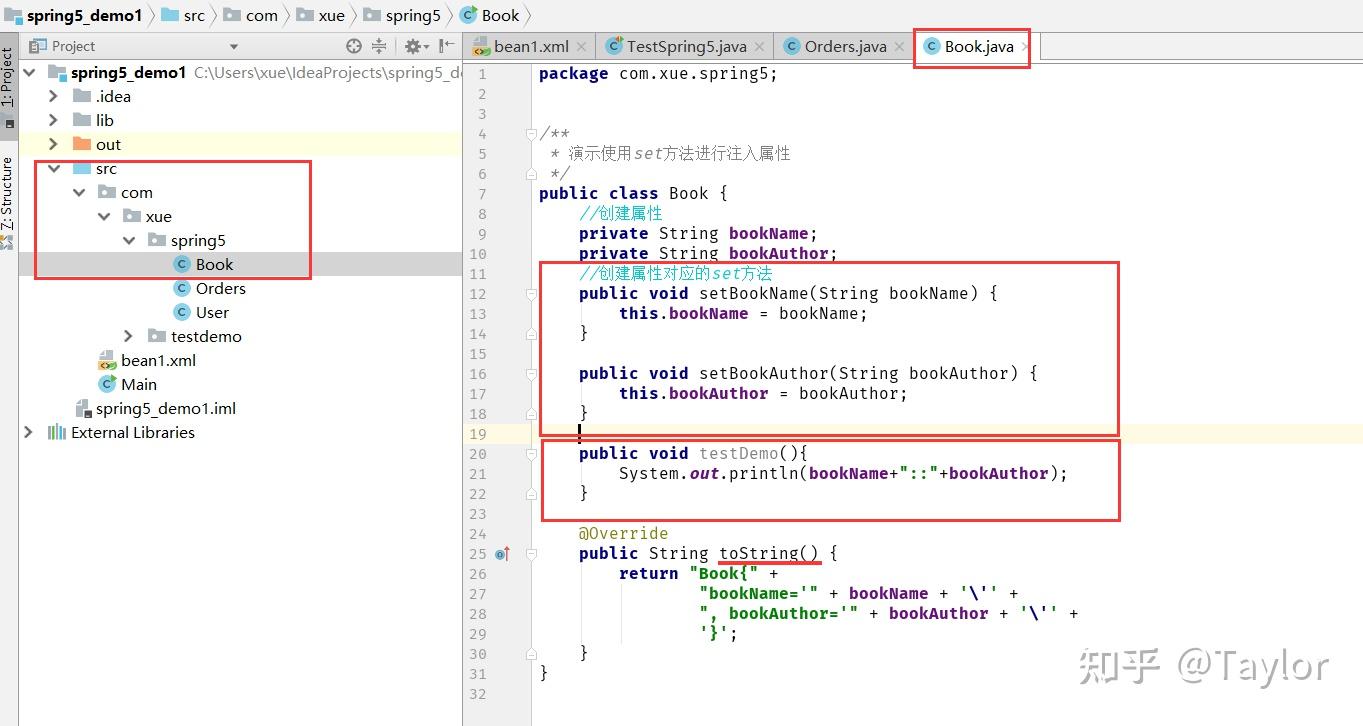The height and width of the screenshot is (726, 1363).
Task: Click the package com.xue.spring5 declaration line
Action: coord(658,73)
